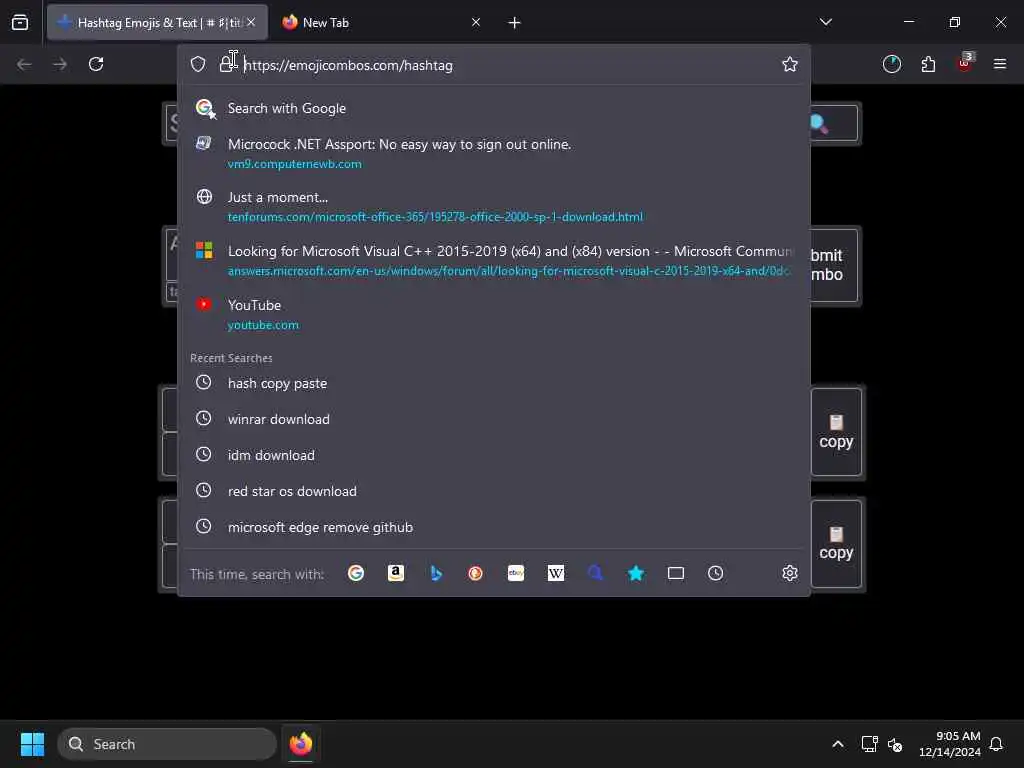
Task: Open the clock and date panel
Action: pos(949,744)
